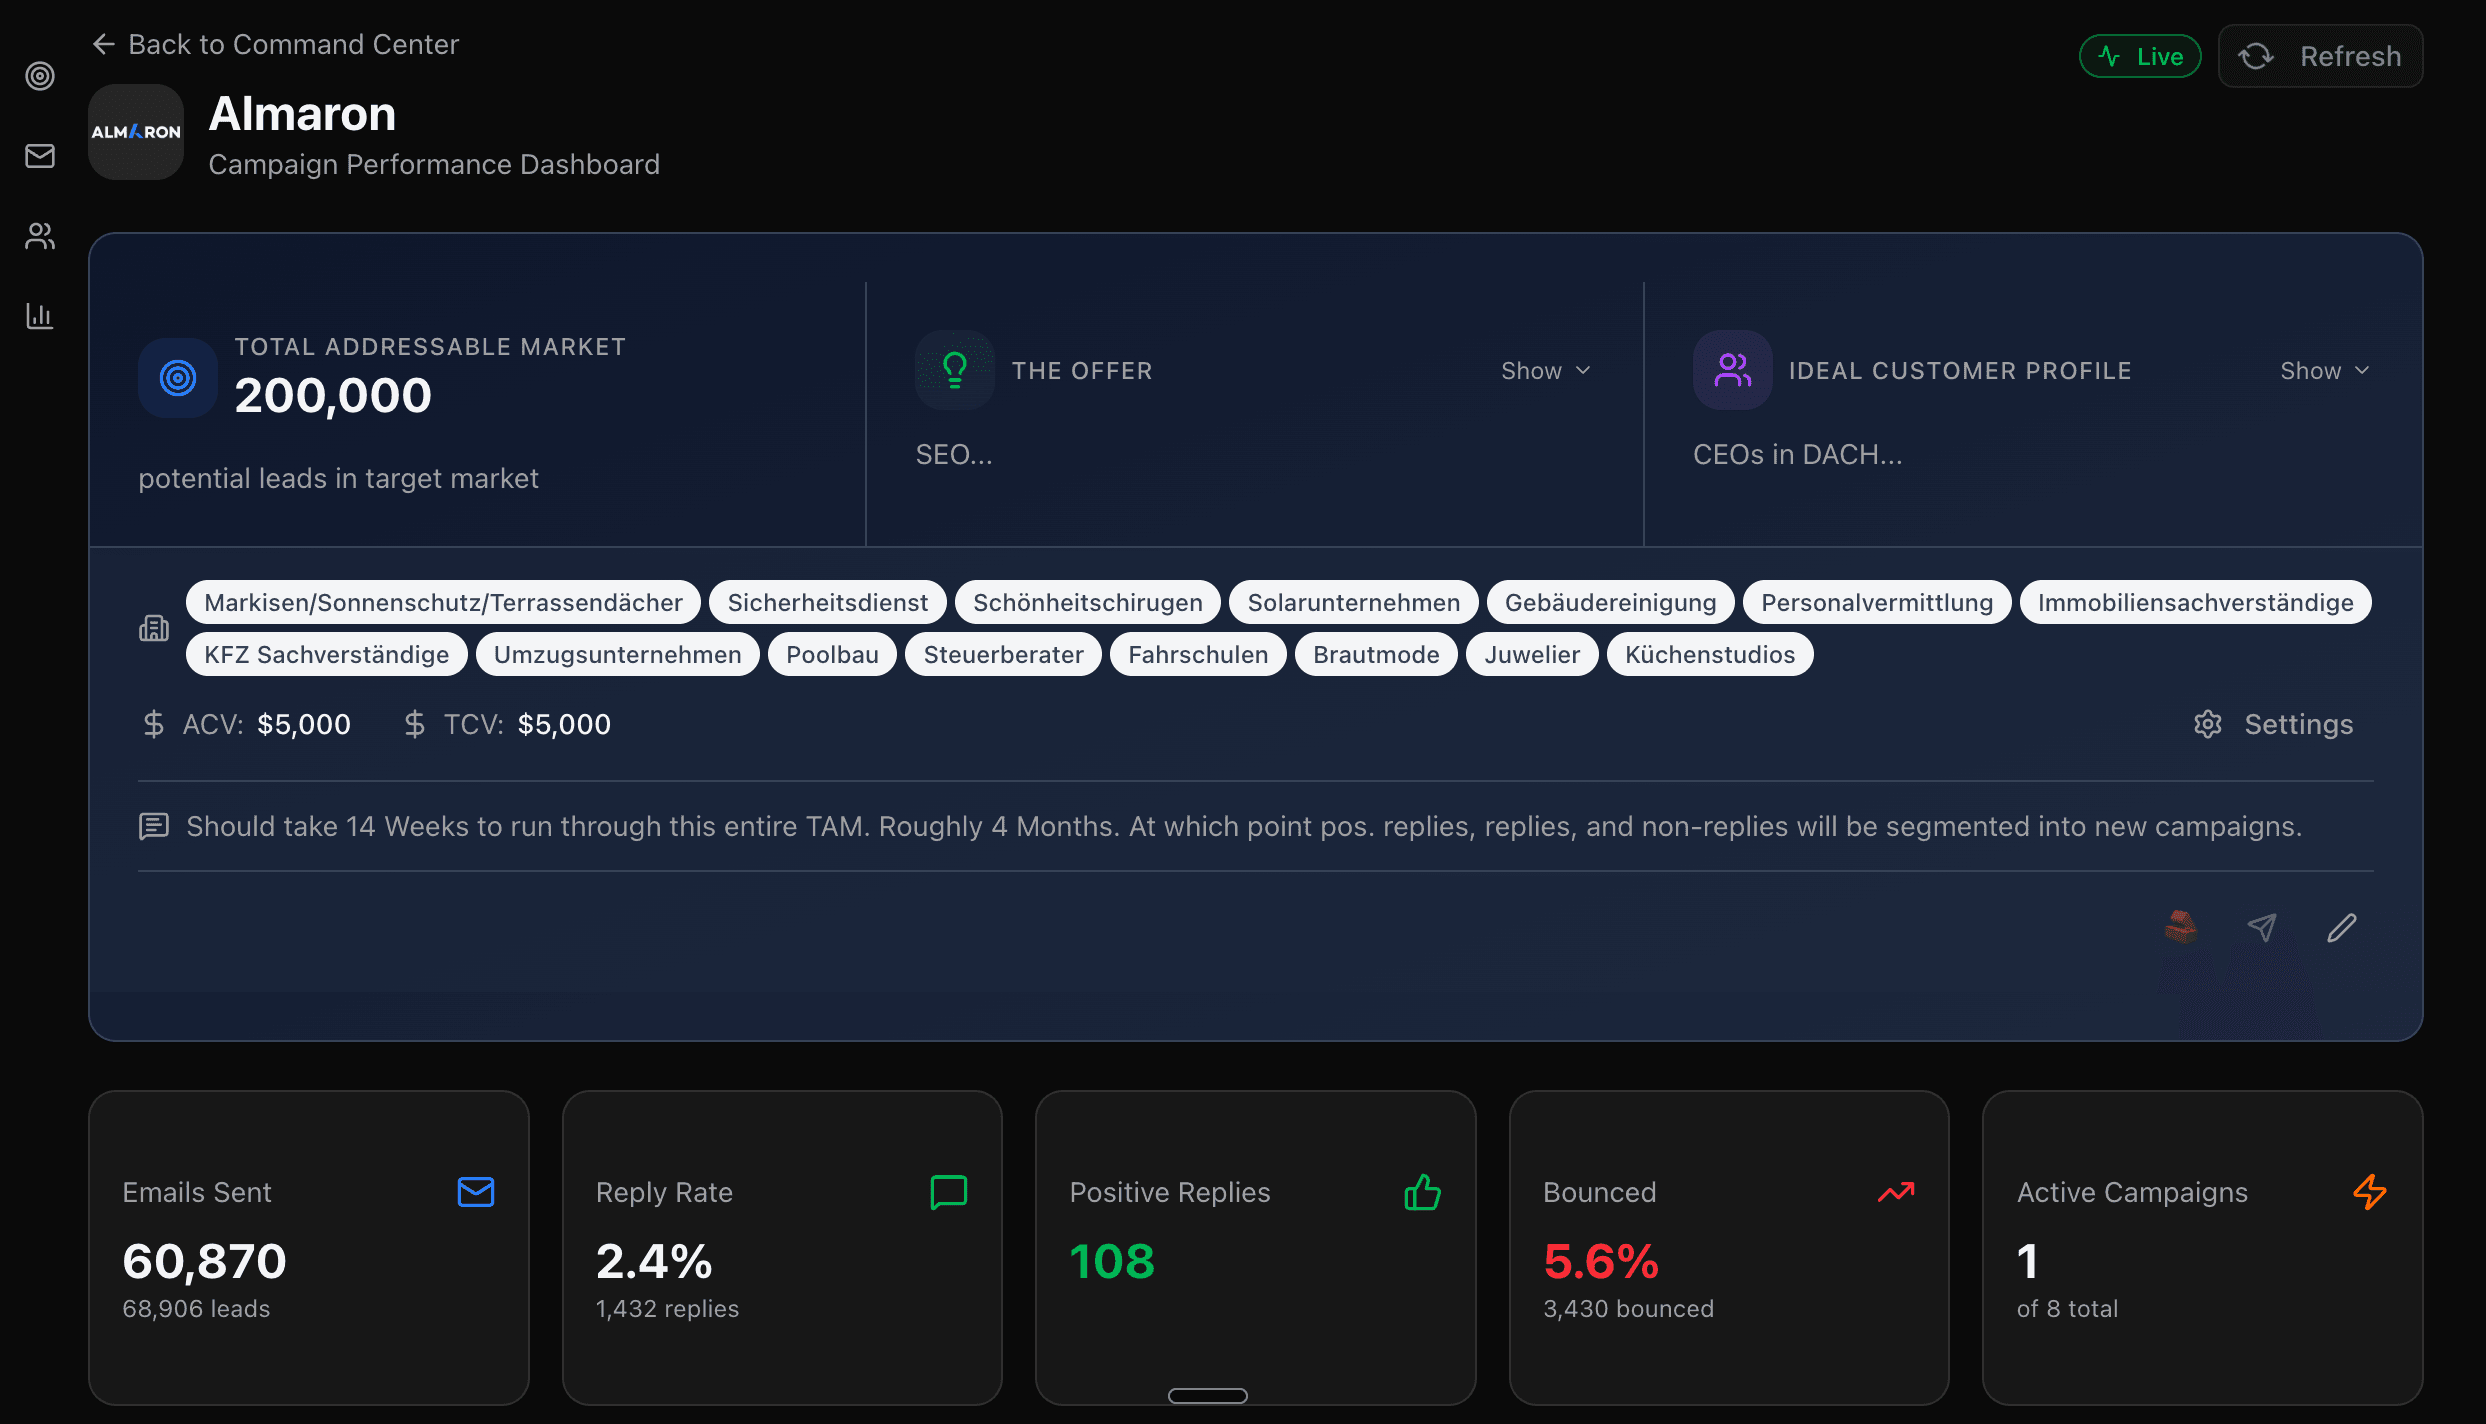
Task: Open the Analytics bar chart sidebar icon
Action: (40, 316)
